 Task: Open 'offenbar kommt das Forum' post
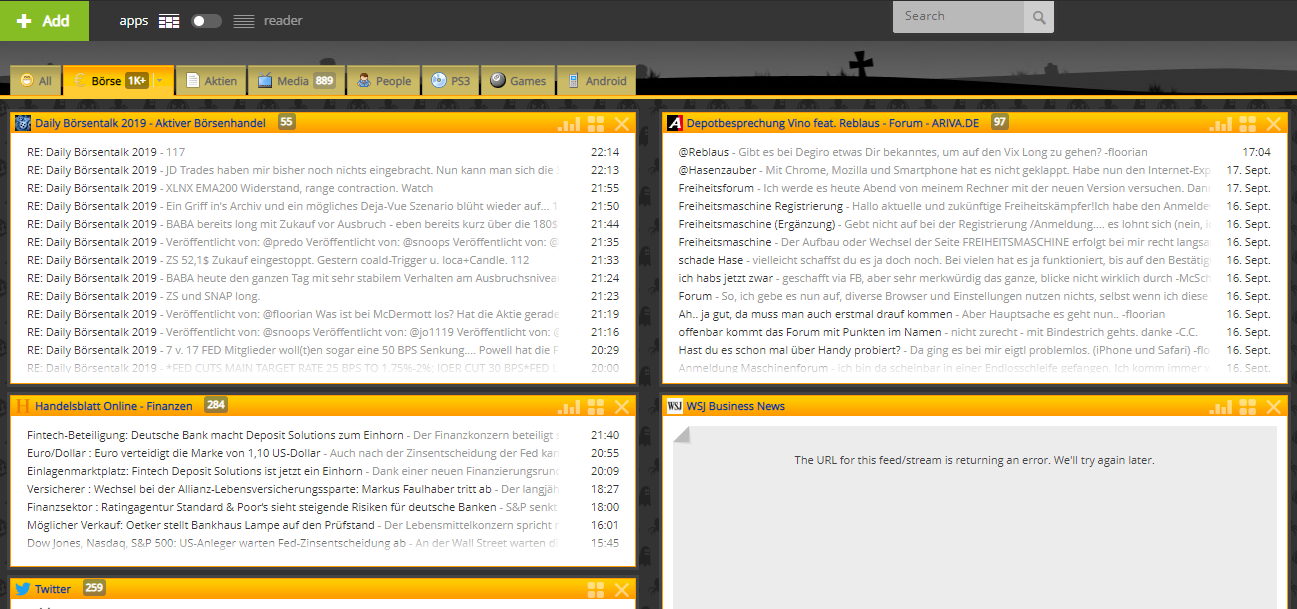coord(975,332)
